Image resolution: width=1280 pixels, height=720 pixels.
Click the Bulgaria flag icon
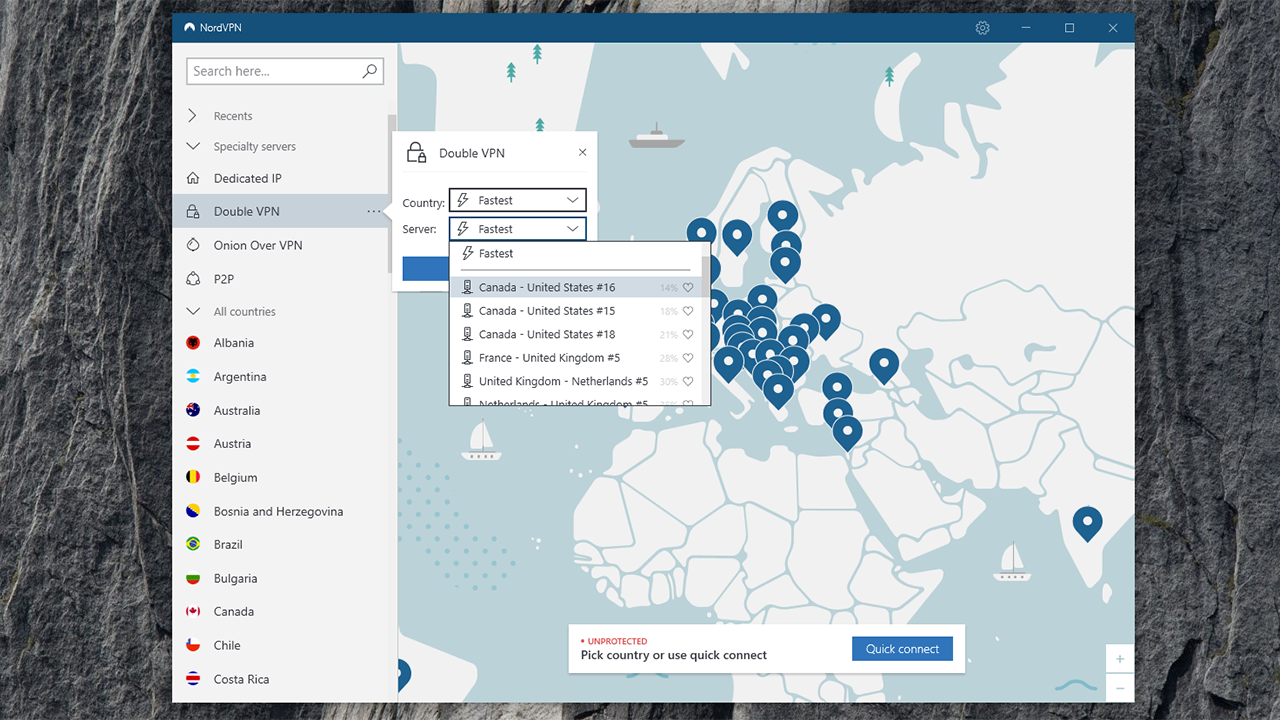point(193,578)
